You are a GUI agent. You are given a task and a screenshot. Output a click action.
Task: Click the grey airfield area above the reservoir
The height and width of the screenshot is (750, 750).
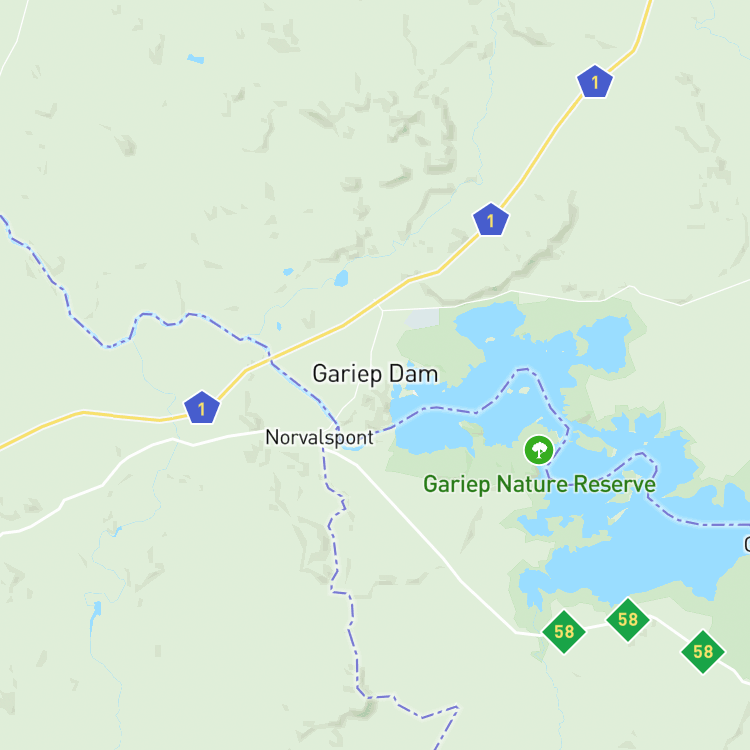422,319
